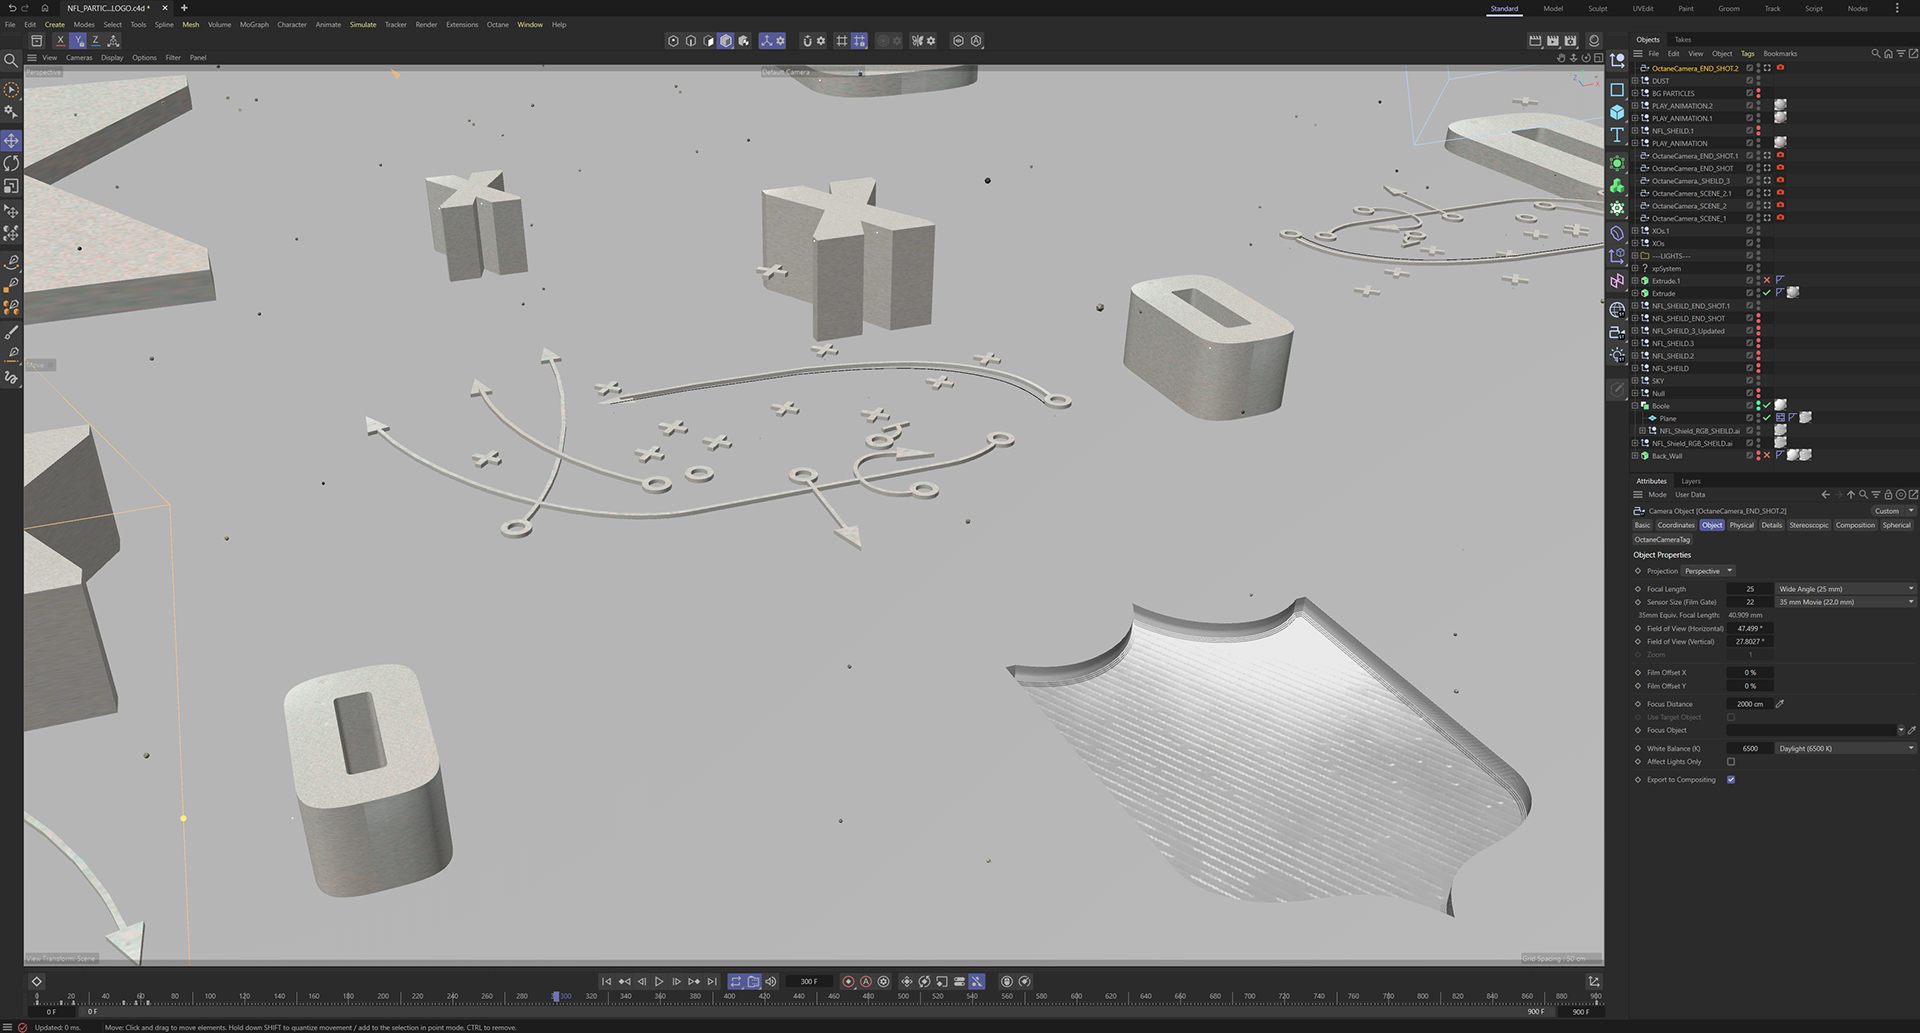The width and height of the screenshot is (1920, 1033).
Task: Toggle timeline sound icon
Action: tap(771, 982)
